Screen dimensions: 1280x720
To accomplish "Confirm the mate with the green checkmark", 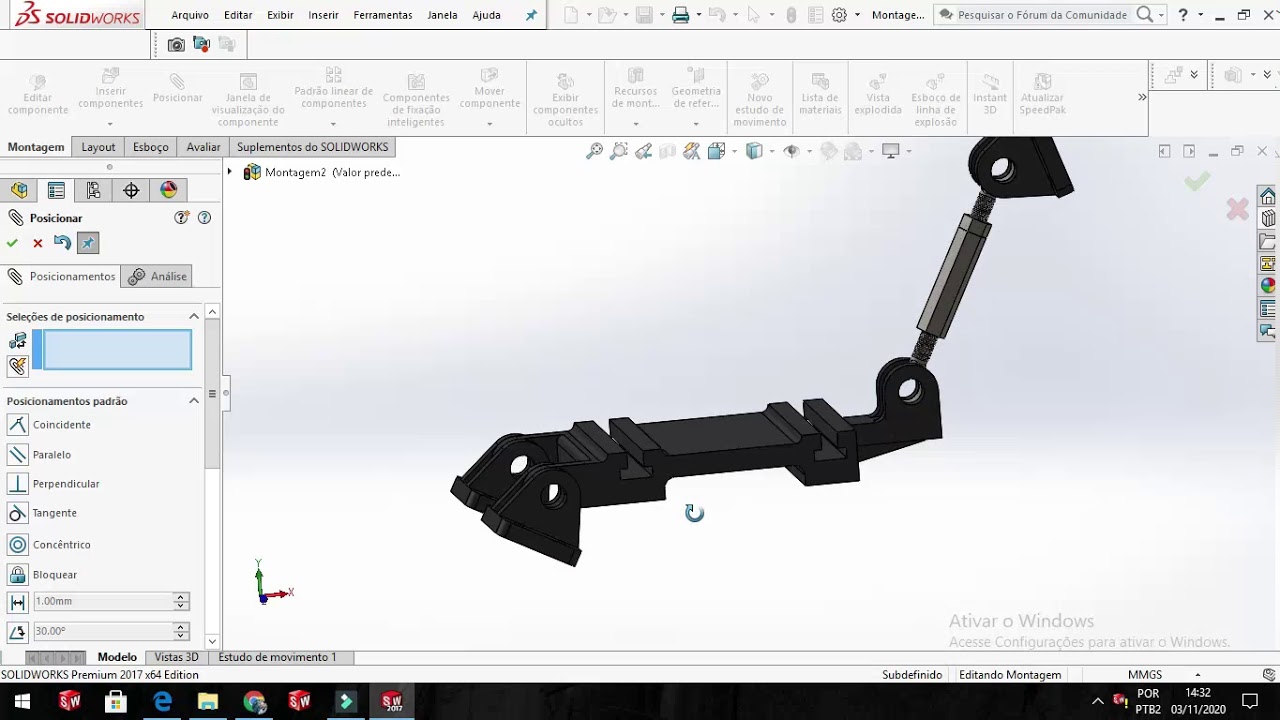I will pyautogui.click(x=12, y=243).
